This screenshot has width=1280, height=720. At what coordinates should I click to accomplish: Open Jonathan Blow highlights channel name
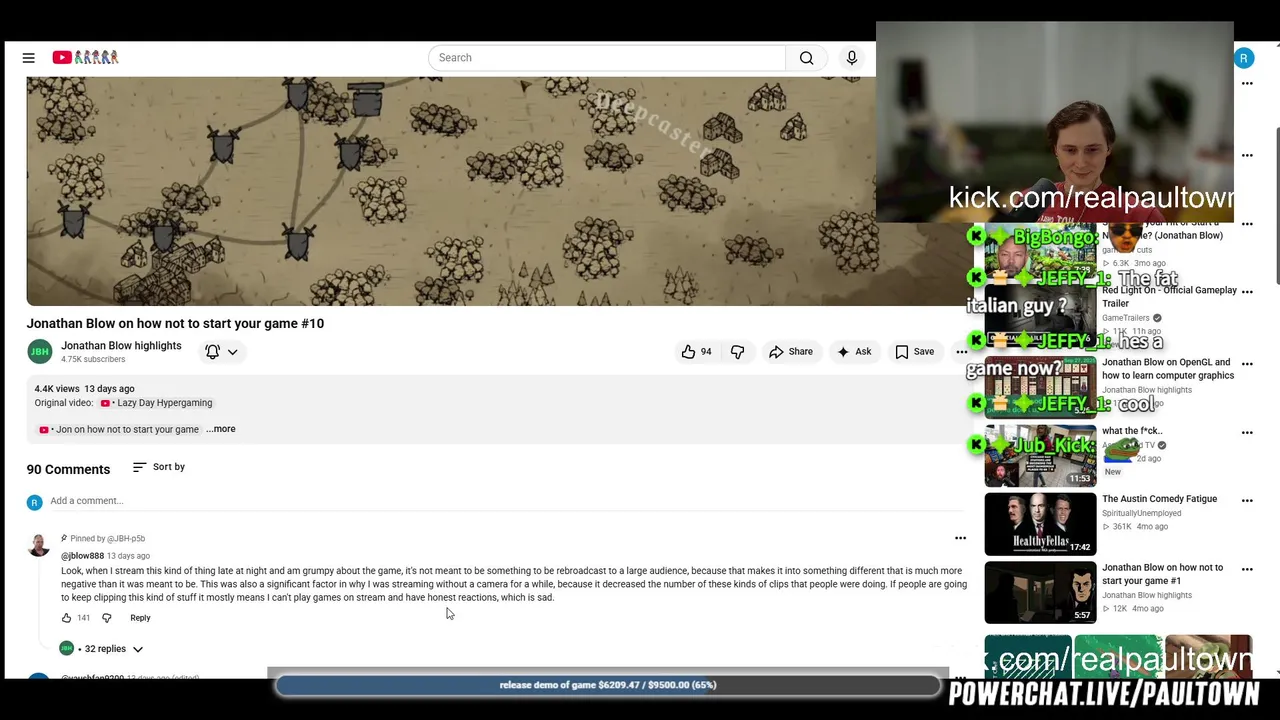click(x=121, y=346)
